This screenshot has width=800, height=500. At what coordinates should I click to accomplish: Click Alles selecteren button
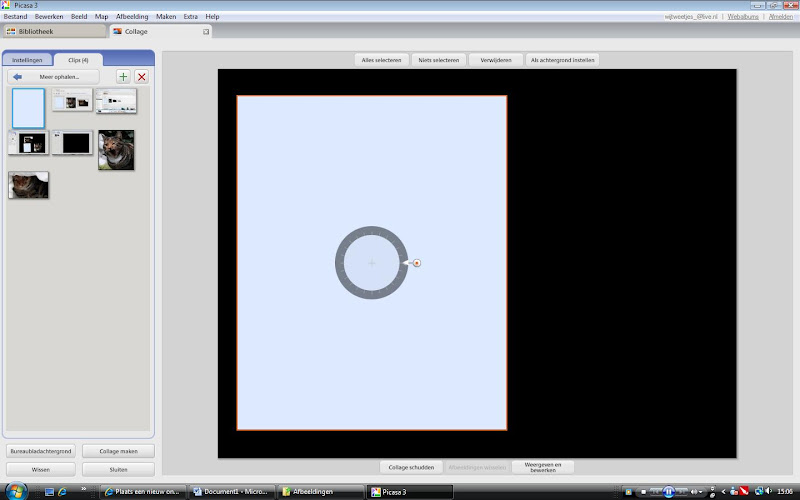(x=381, y=60)
